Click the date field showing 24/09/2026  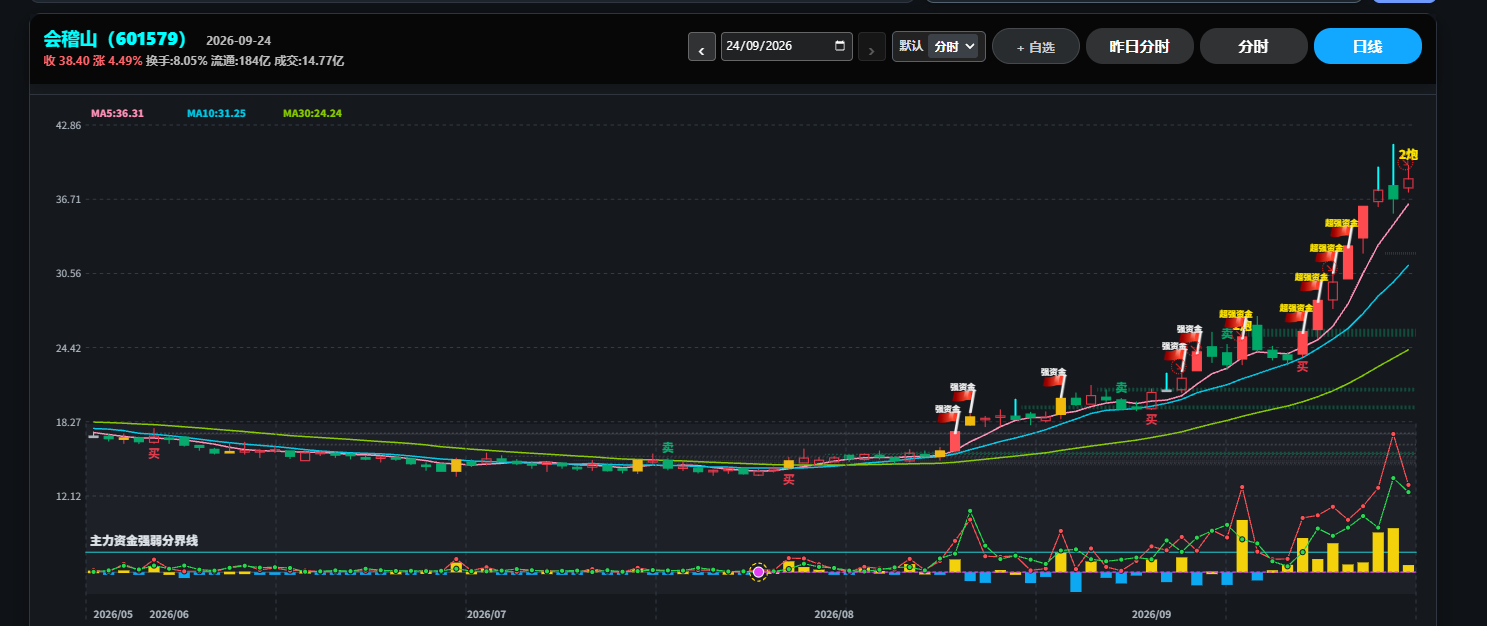[x=787, y=46]
